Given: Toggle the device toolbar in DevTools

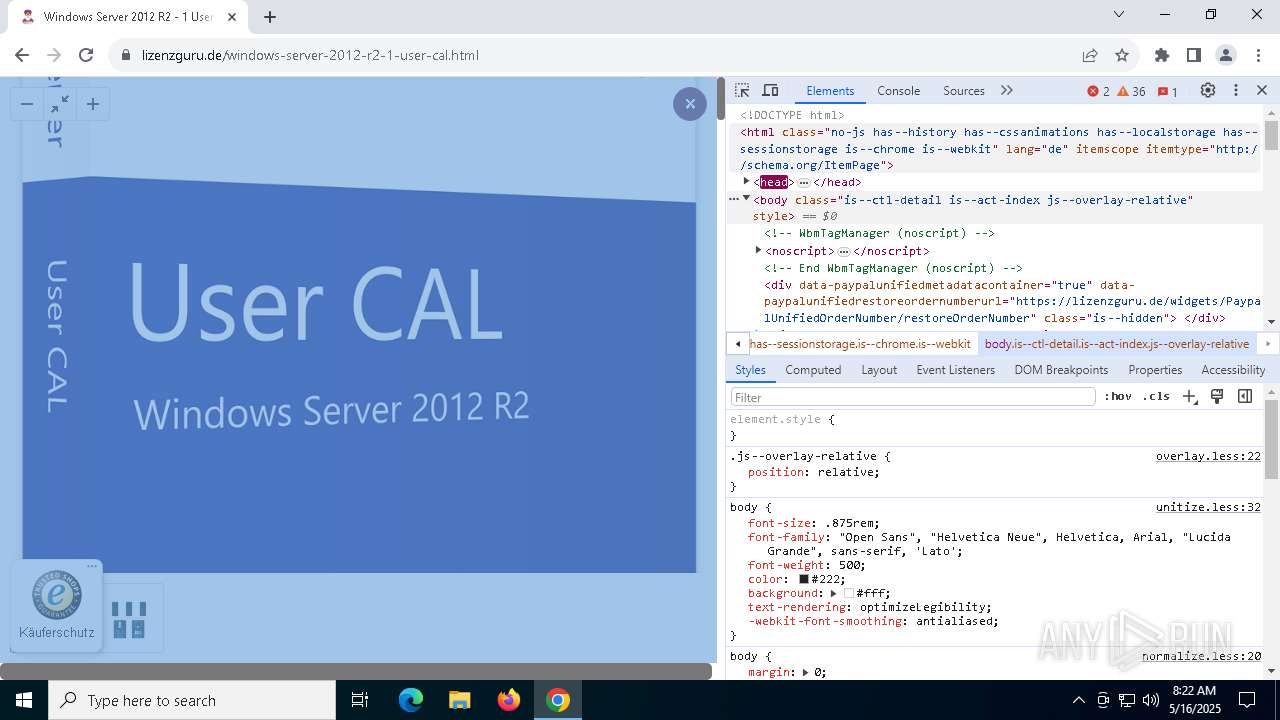Looking at the screenshot, I should (x=770, y=90).
